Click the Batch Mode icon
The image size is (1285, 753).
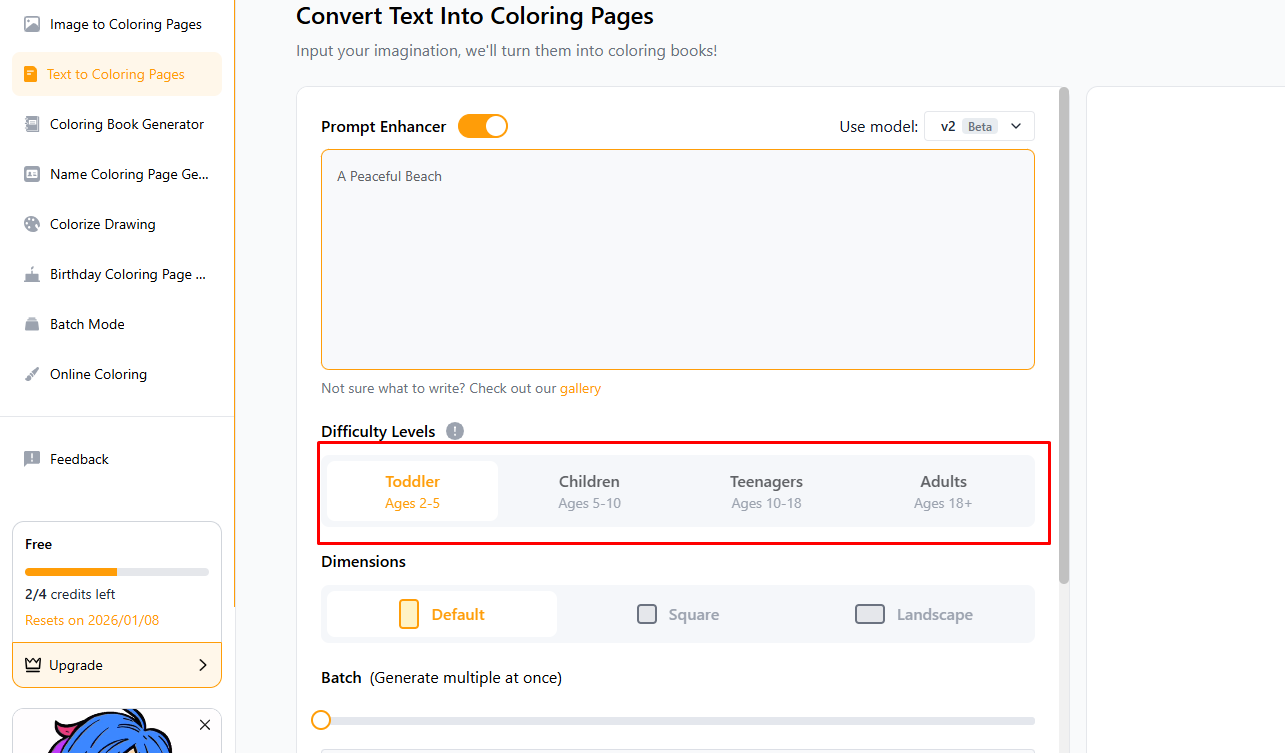pos(32,324)
